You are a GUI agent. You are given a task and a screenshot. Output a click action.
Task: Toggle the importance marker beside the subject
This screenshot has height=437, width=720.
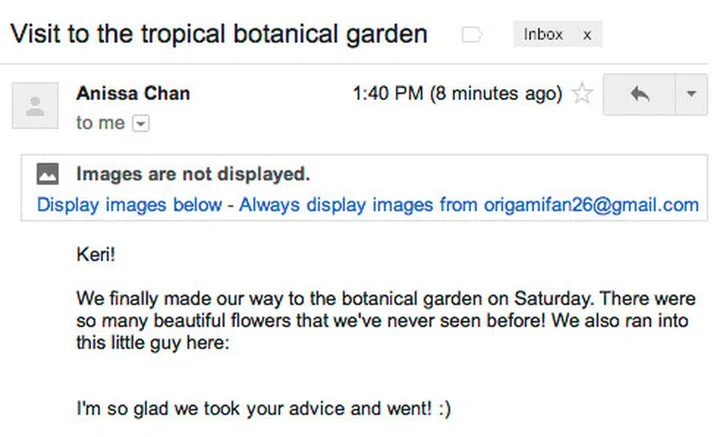pos(471,35)
